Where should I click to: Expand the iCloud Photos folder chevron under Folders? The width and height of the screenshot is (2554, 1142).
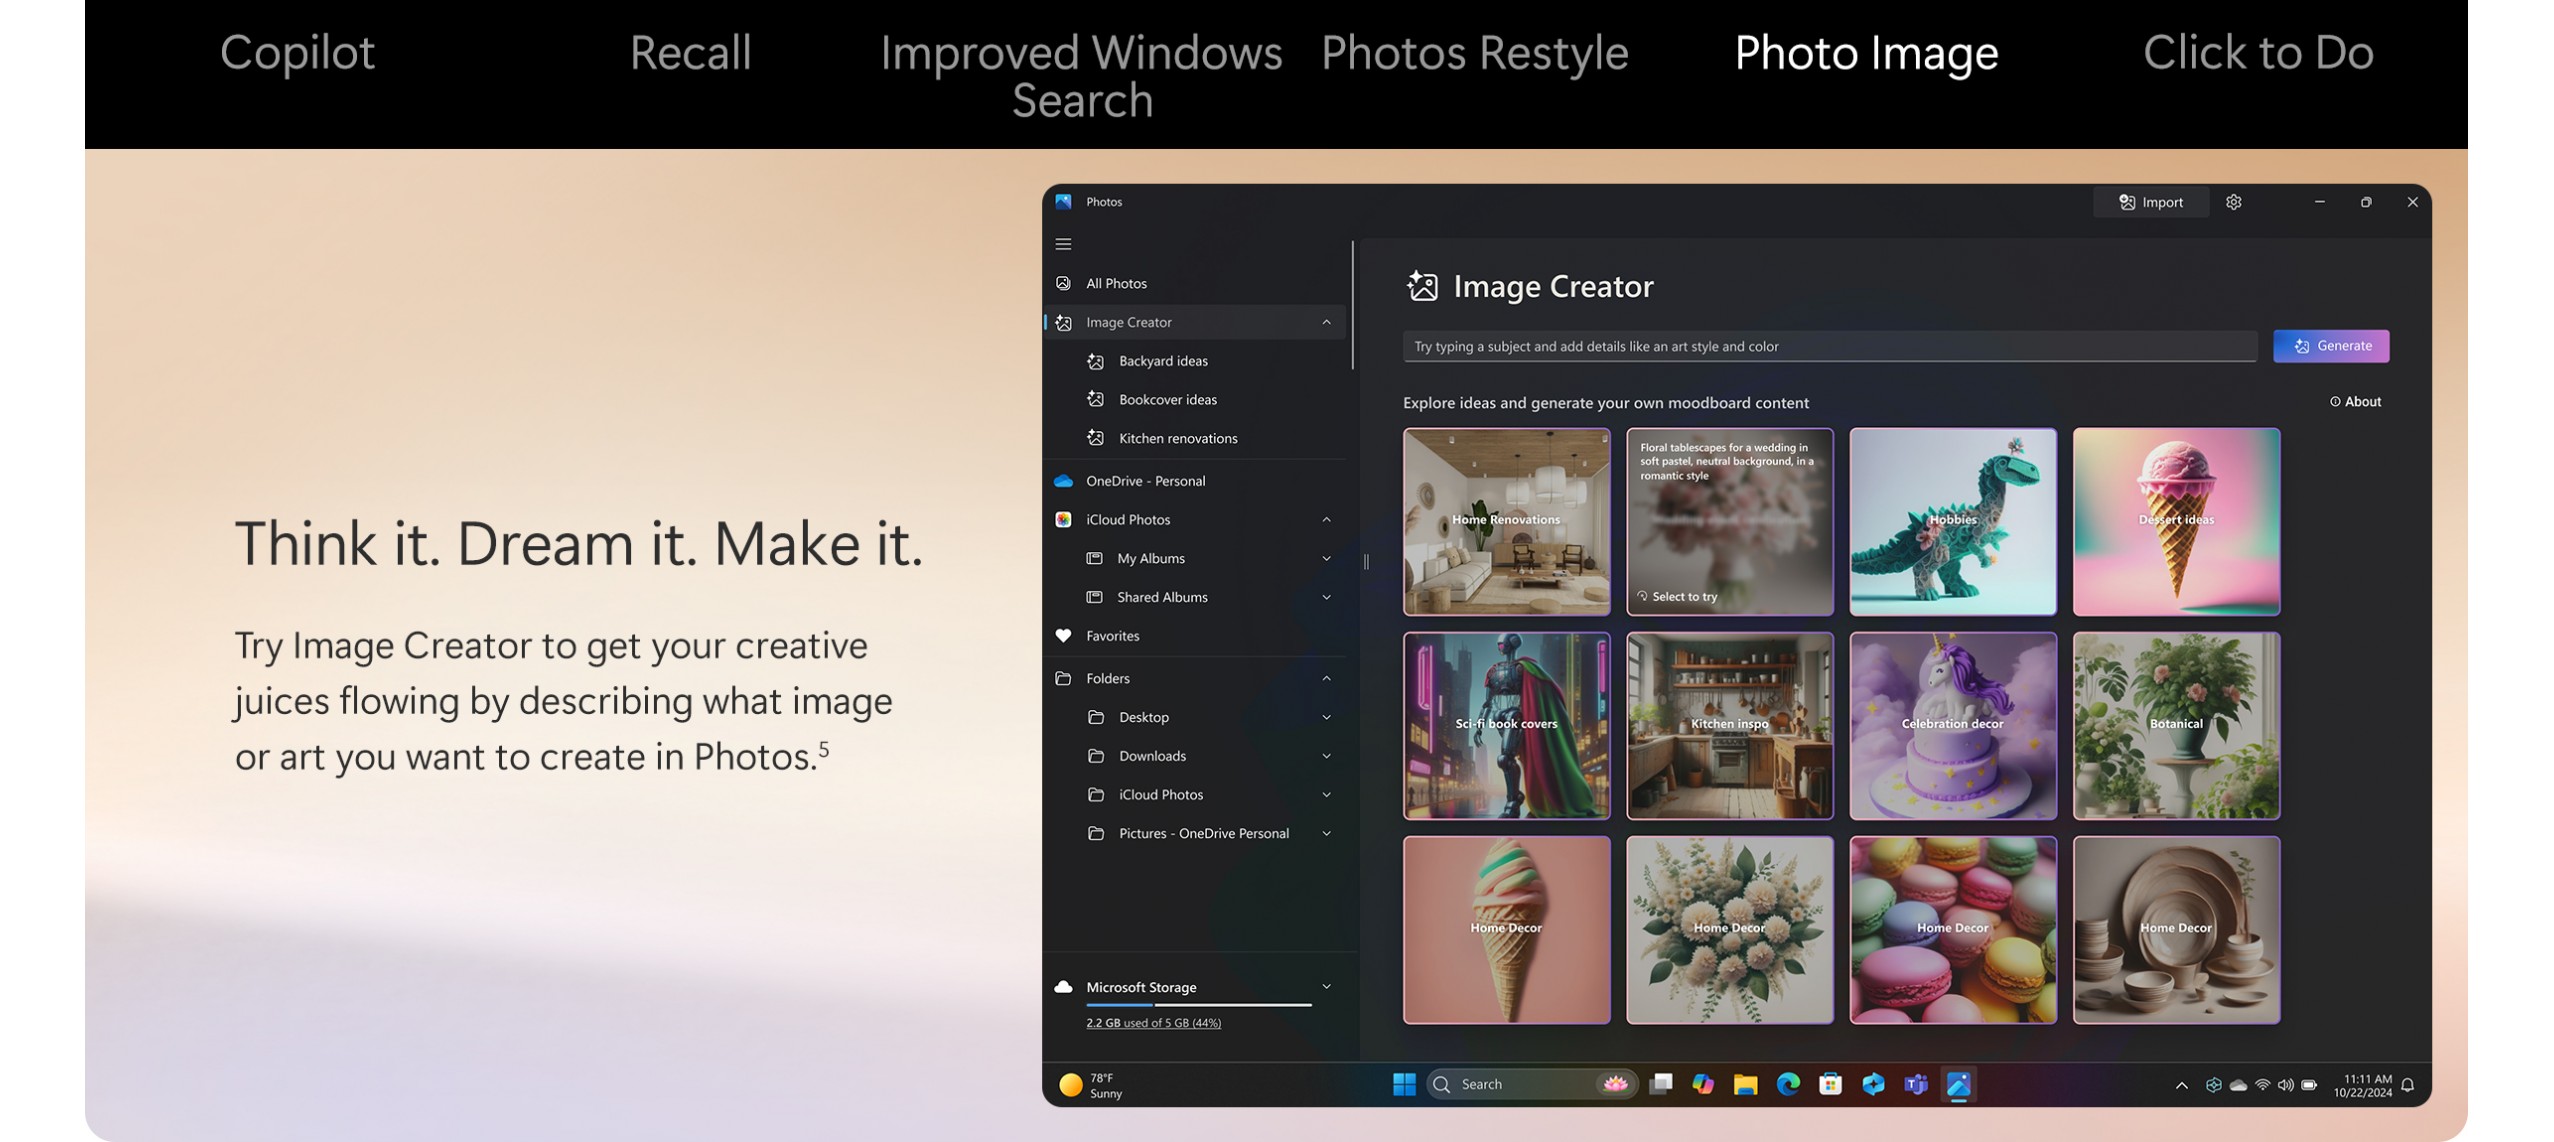coord(1326,795)
